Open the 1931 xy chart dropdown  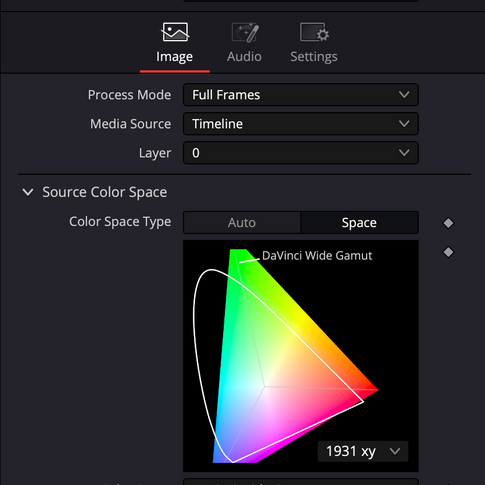[x=363, y=451]
